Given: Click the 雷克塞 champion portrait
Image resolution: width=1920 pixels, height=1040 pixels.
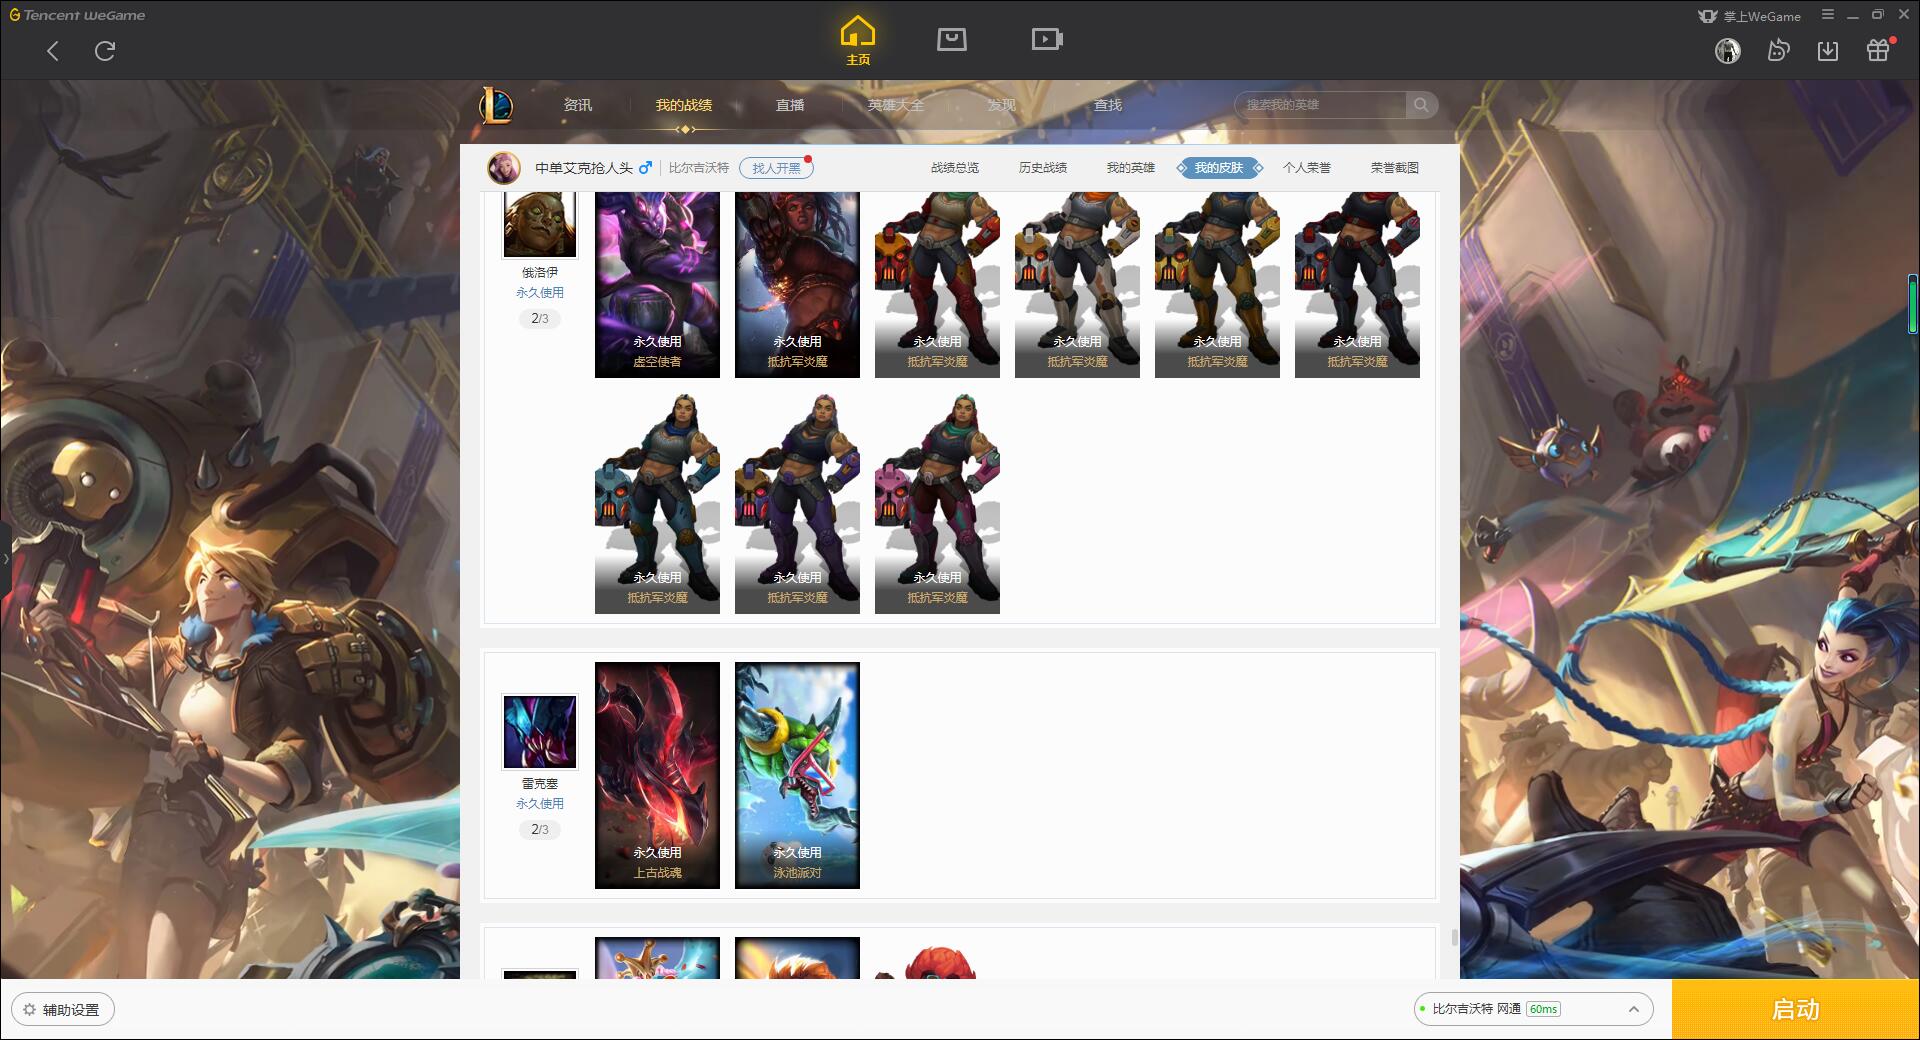Looking at the screenshot, I should click(540, 732).
